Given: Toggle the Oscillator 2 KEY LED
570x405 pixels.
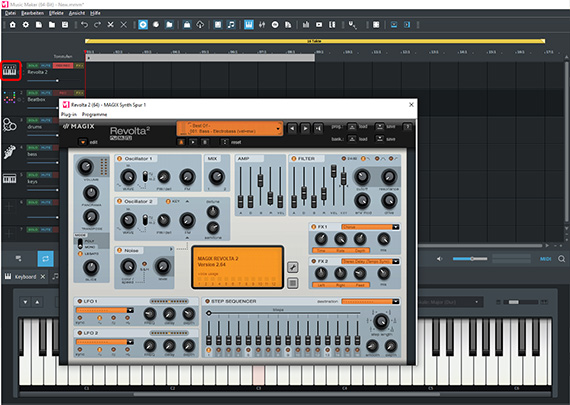Looking at the screenshot, I should tap(168, 201).
